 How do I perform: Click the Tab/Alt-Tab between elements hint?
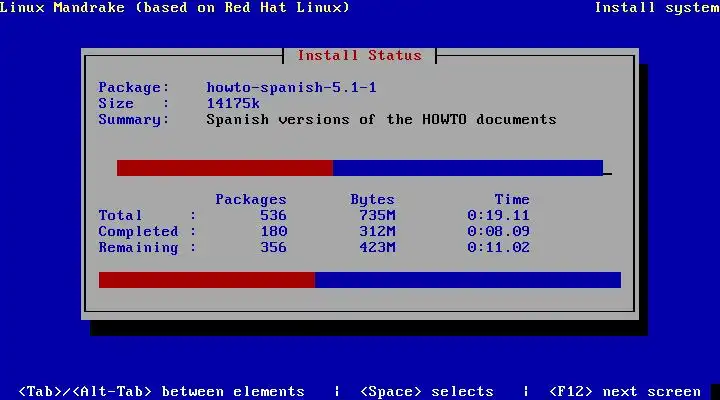point(161,391)
